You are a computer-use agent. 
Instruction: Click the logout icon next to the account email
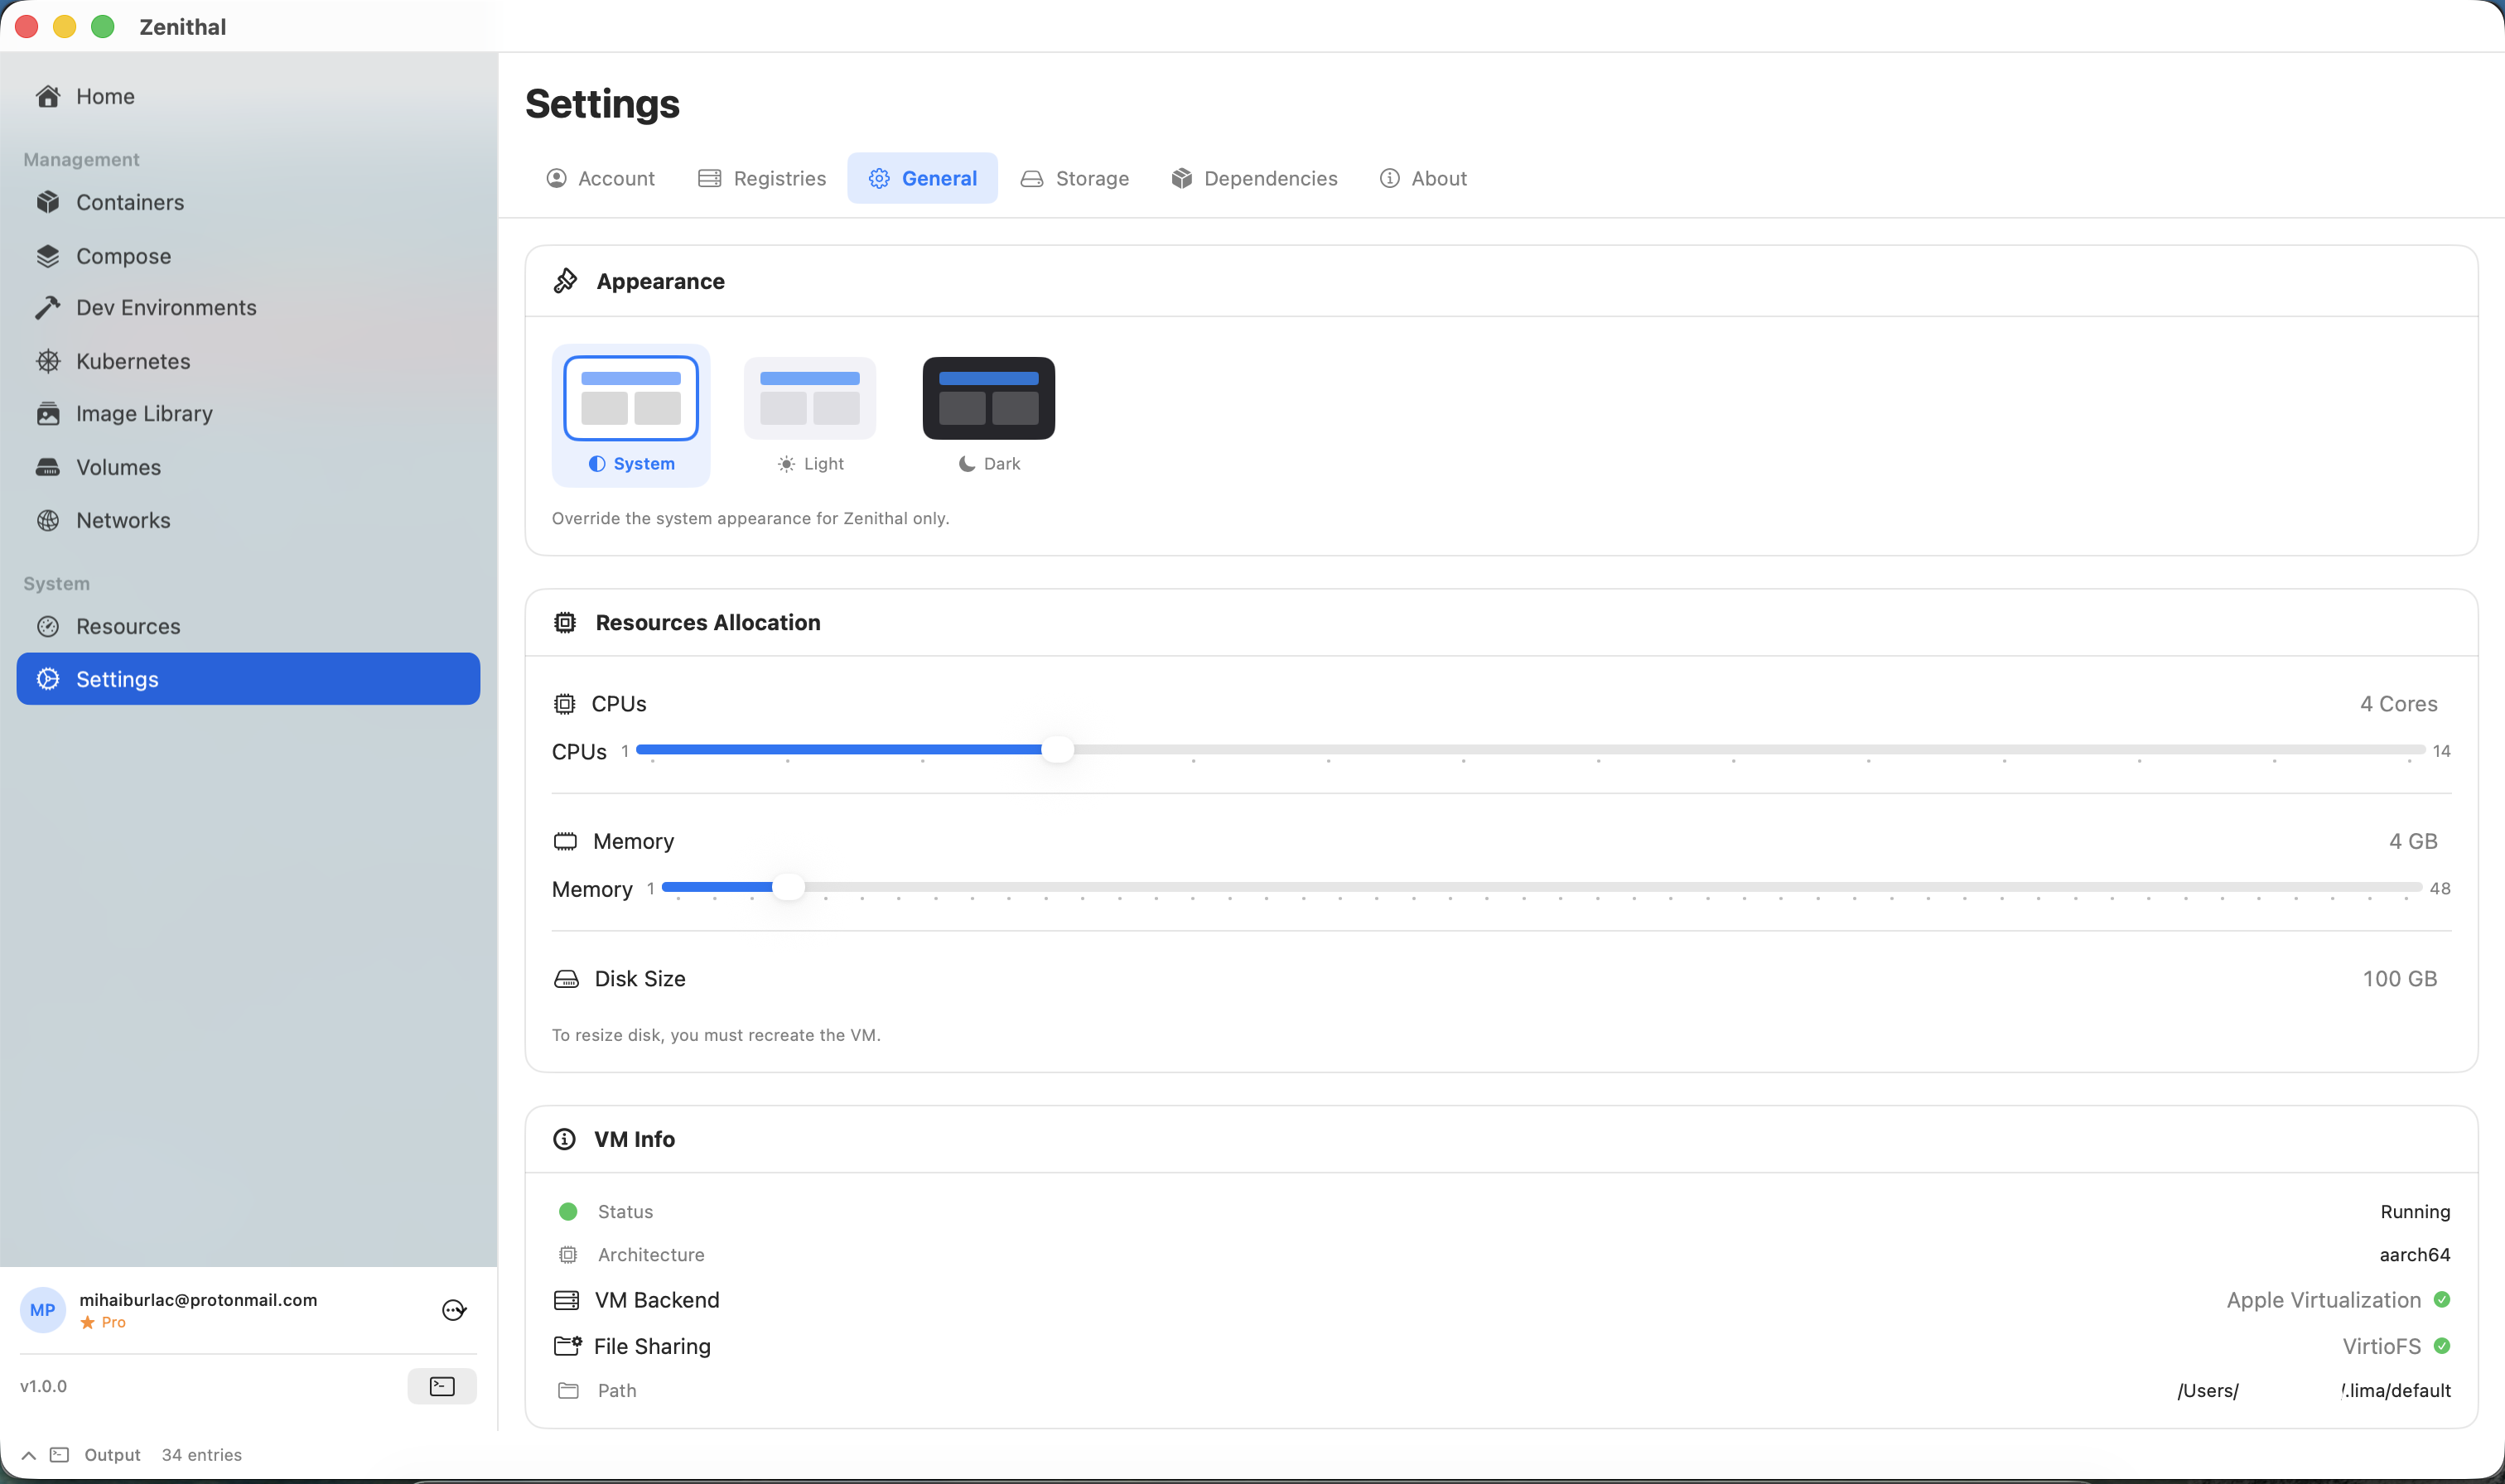452,1309
